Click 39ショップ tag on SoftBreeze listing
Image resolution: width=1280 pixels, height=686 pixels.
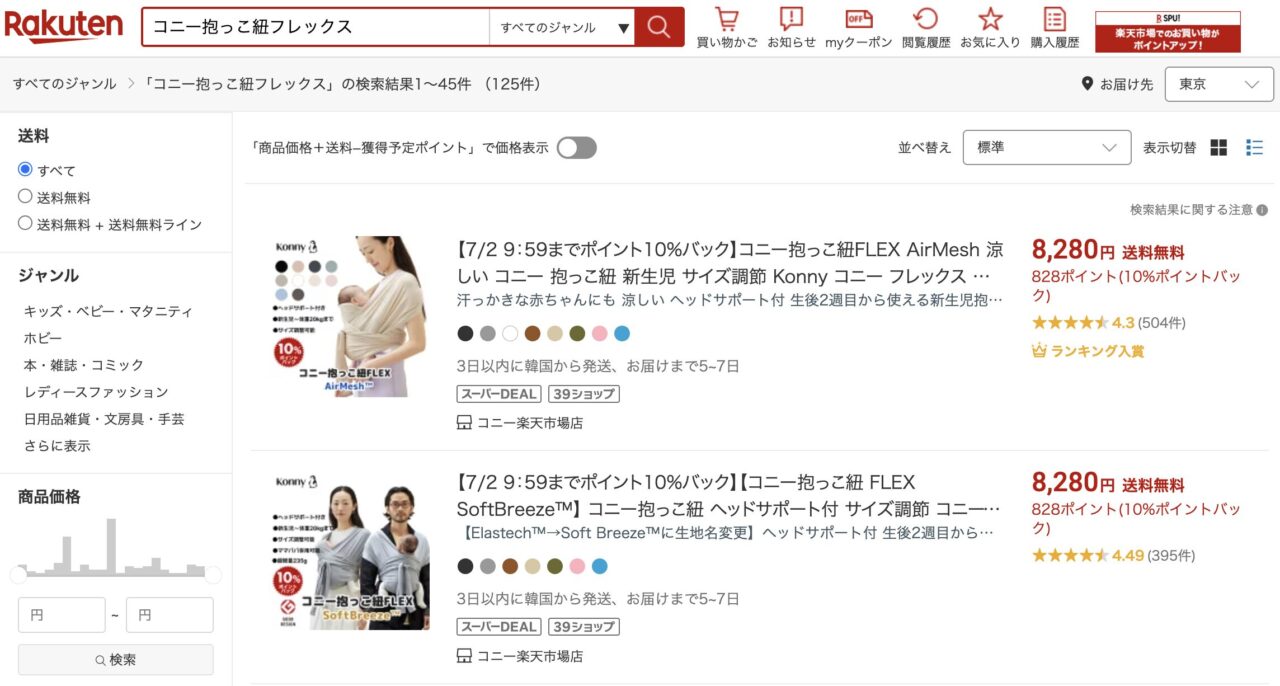[584, 627]
